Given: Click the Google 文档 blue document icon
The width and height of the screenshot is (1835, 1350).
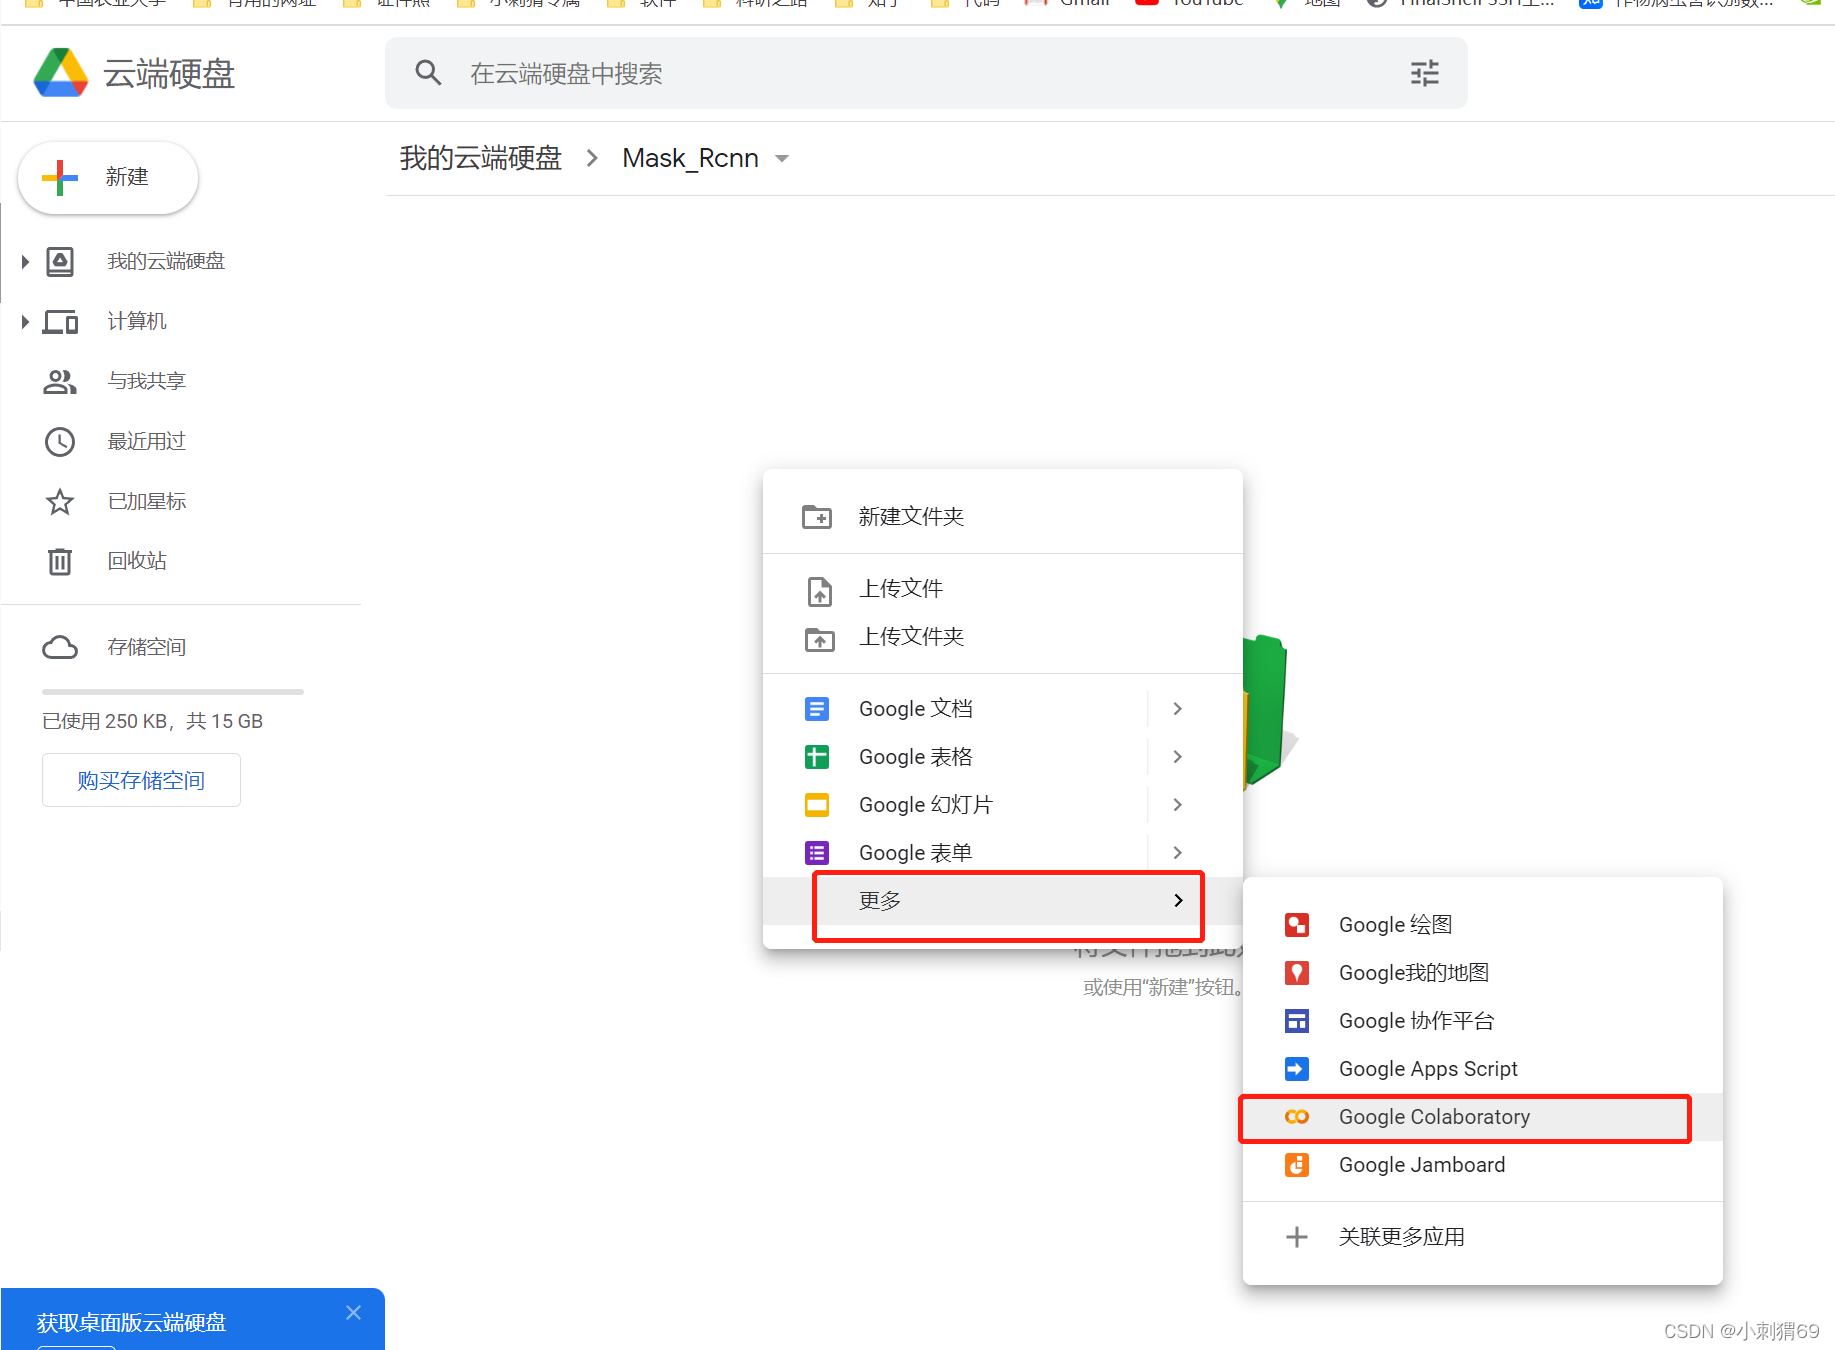Looking at the screenshot, I should [x=817, y=709].
